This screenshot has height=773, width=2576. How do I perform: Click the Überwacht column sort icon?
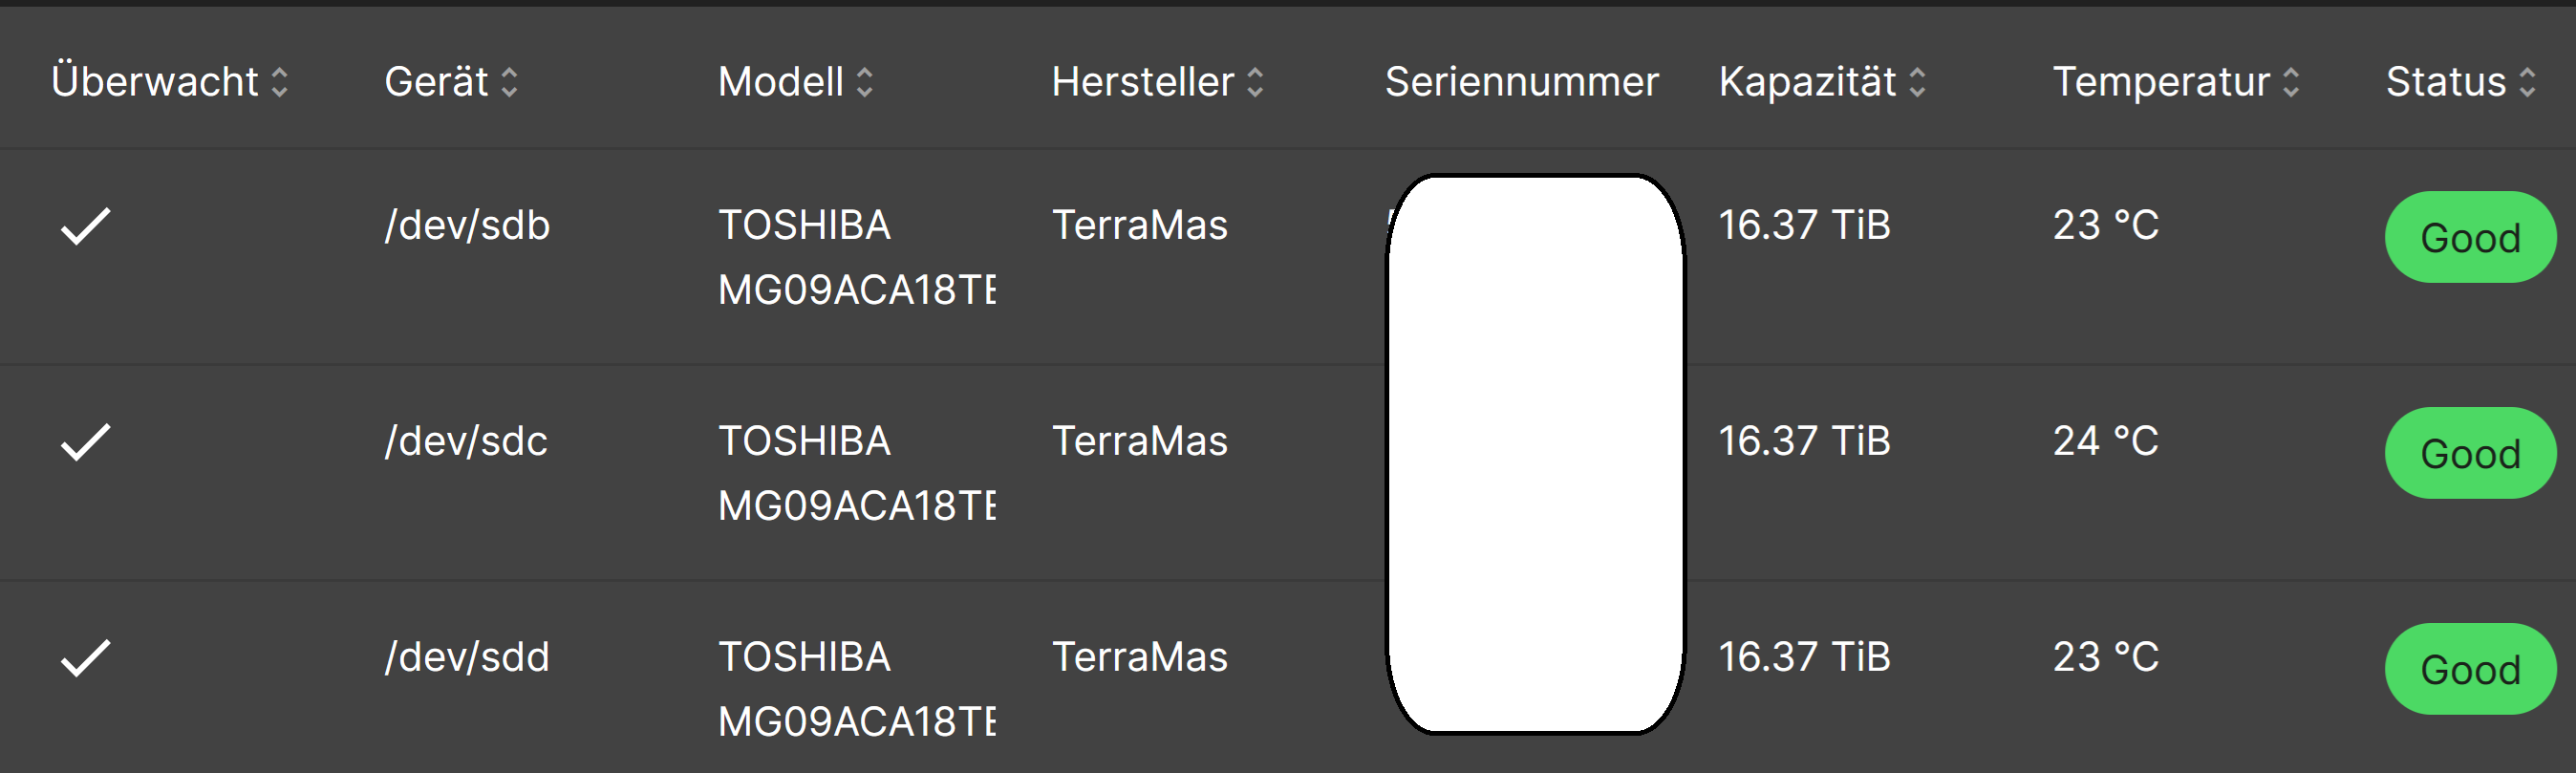[280, 82]
